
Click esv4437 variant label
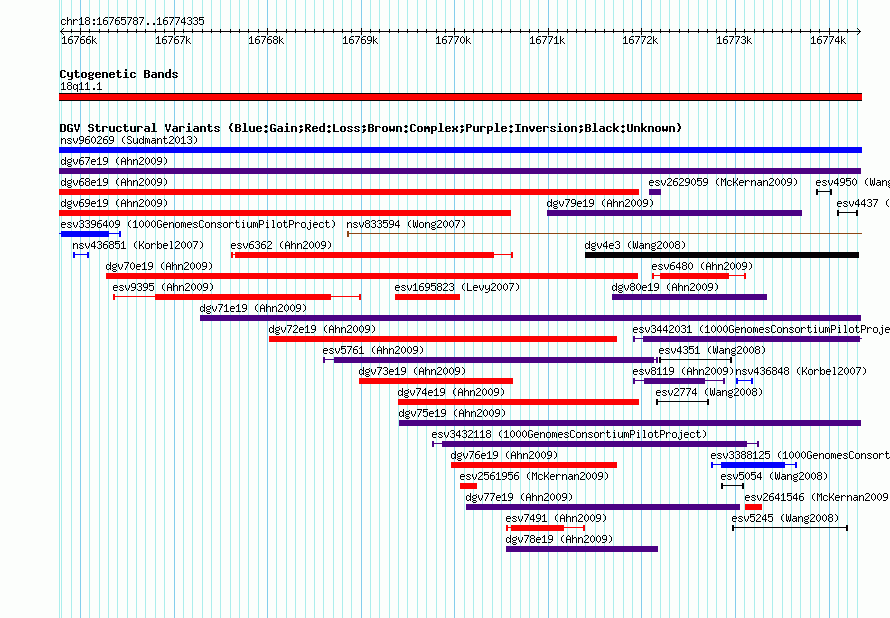click(x=863, y=203)
